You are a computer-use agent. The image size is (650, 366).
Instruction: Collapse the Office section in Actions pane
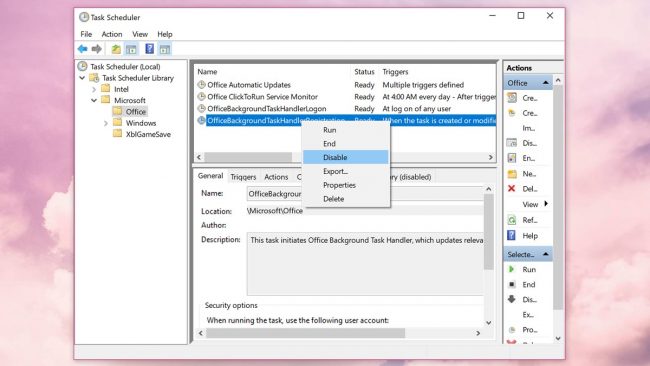click(x=546, y=83)
